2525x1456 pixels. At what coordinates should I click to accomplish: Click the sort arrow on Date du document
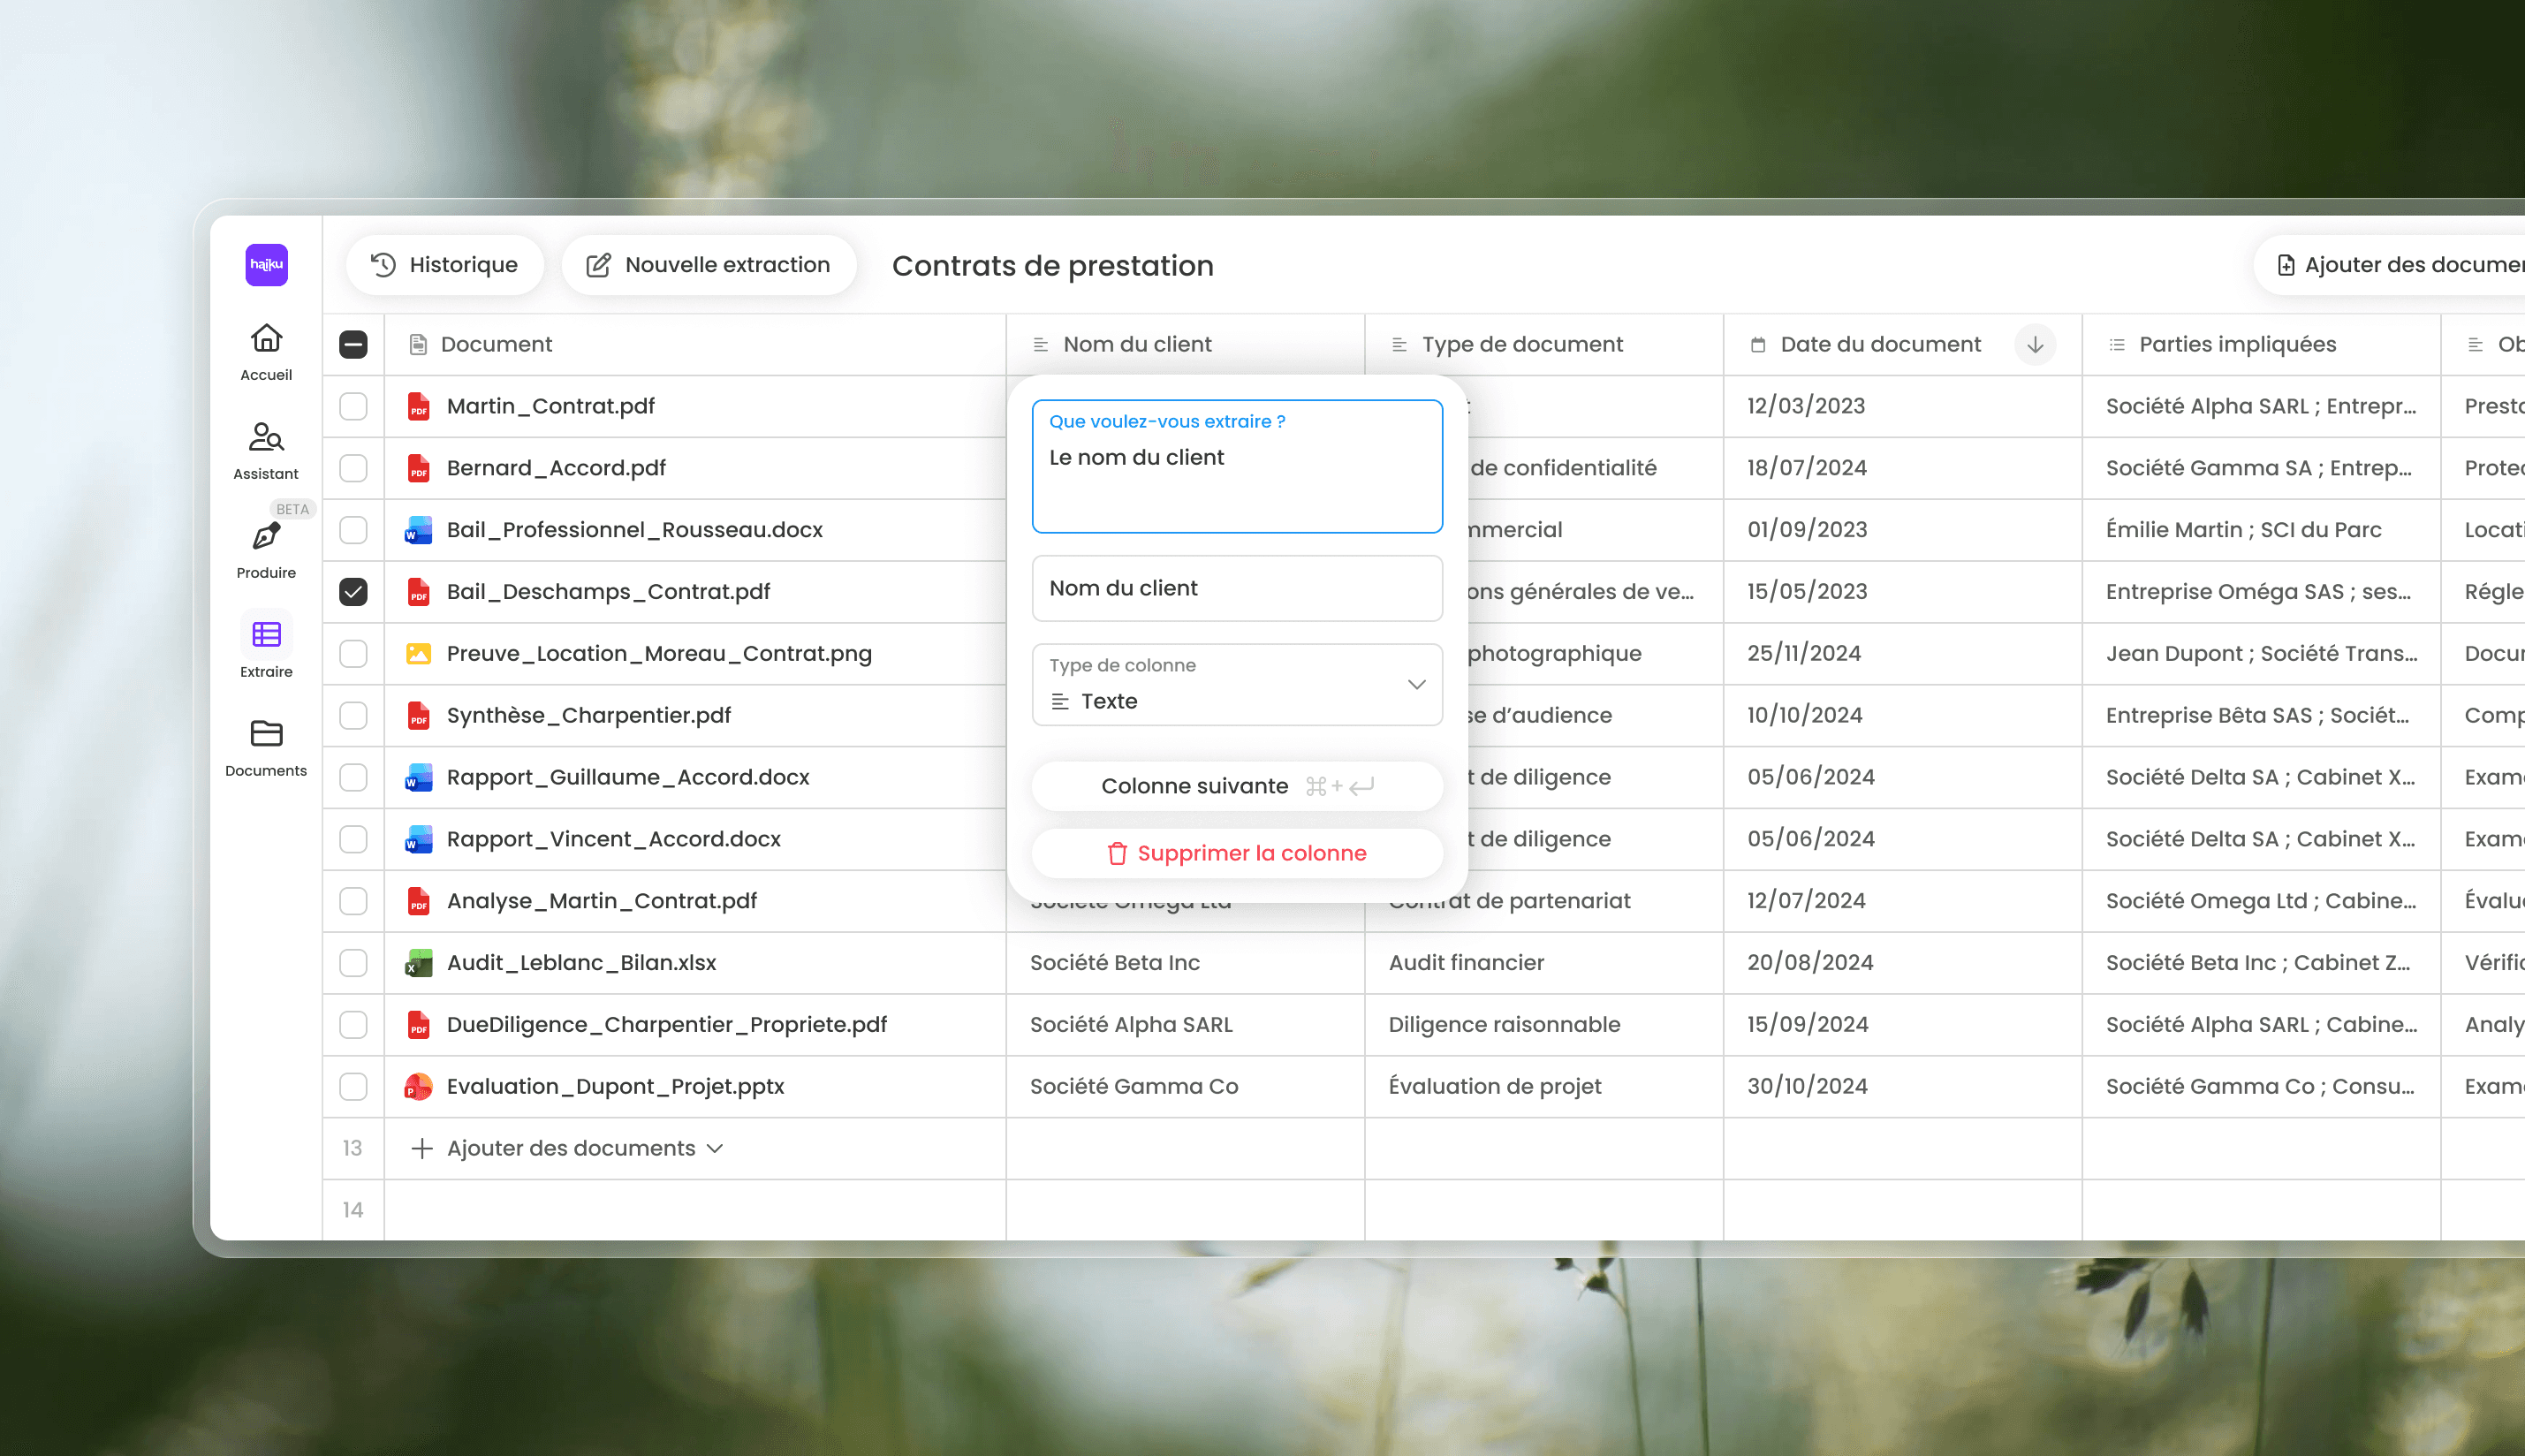tap(2035, 344)
